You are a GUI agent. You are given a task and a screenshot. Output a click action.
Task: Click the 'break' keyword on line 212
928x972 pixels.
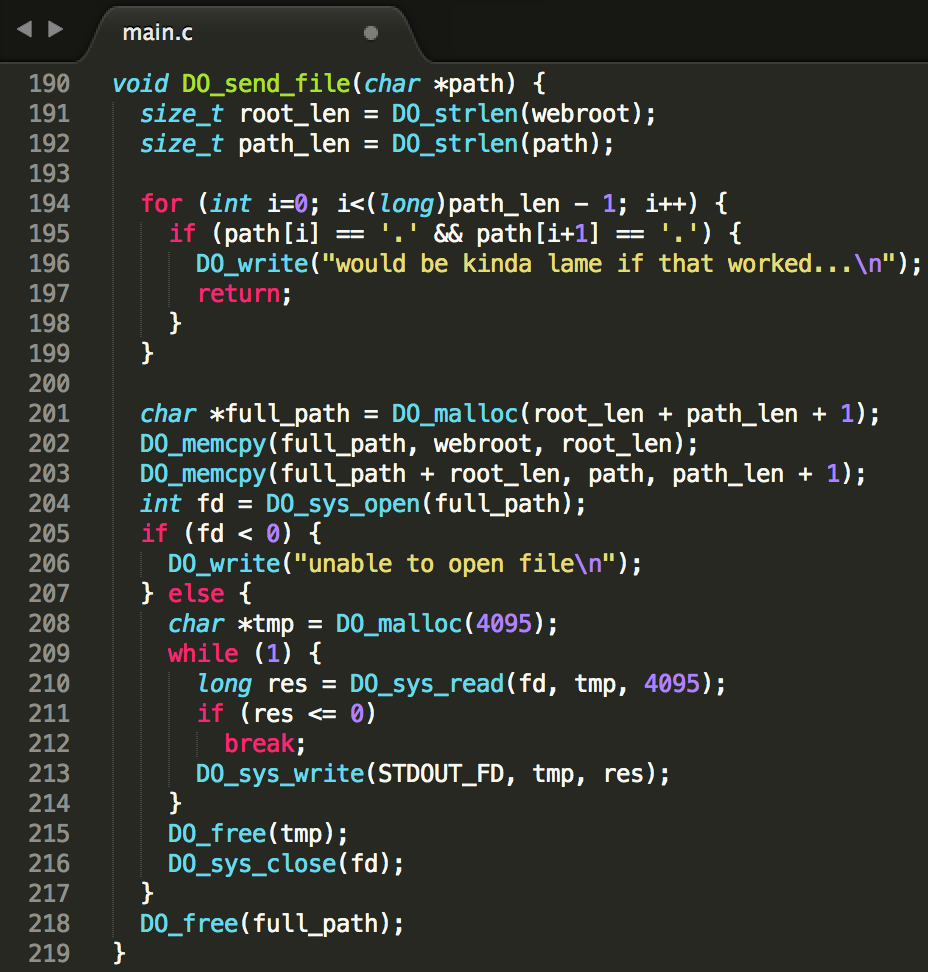click(259, 743)
